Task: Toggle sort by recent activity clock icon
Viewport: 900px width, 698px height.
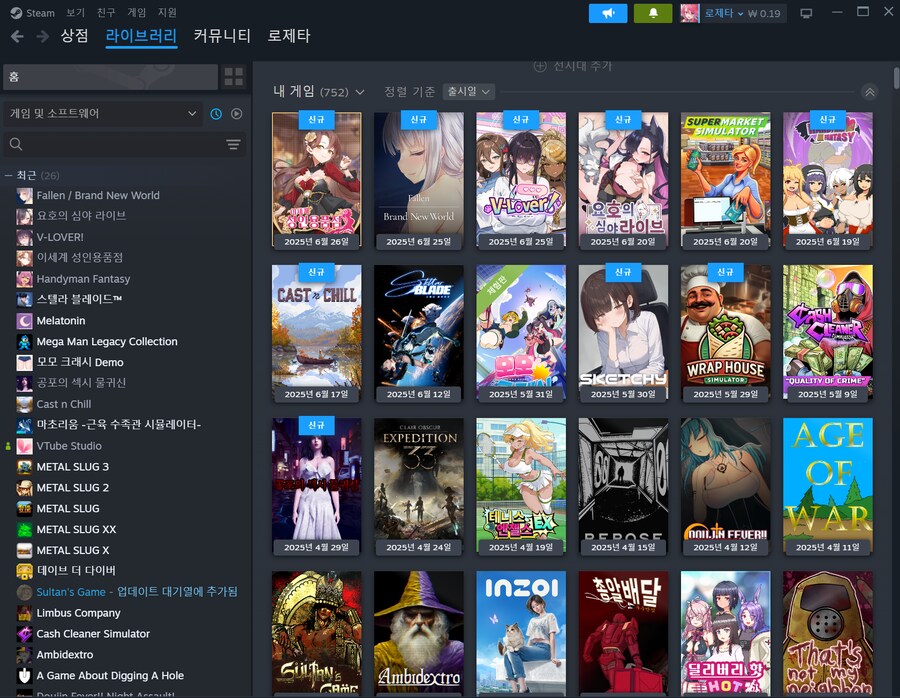Action: [x=216, y=114]
